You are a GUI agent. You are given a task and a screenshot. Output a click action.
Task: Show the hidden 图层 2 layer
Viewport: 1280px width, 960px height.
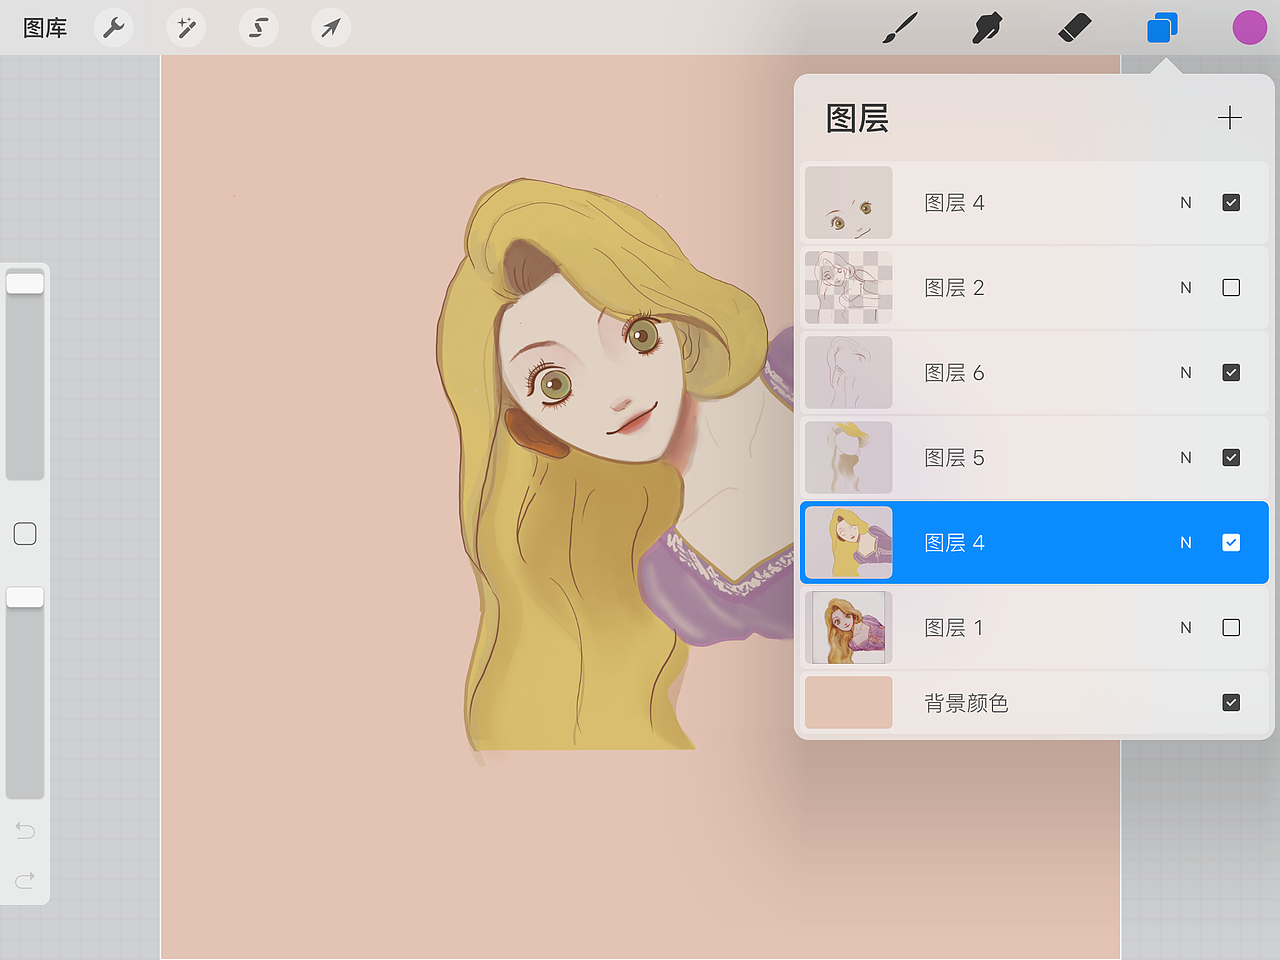[1231, 287]
